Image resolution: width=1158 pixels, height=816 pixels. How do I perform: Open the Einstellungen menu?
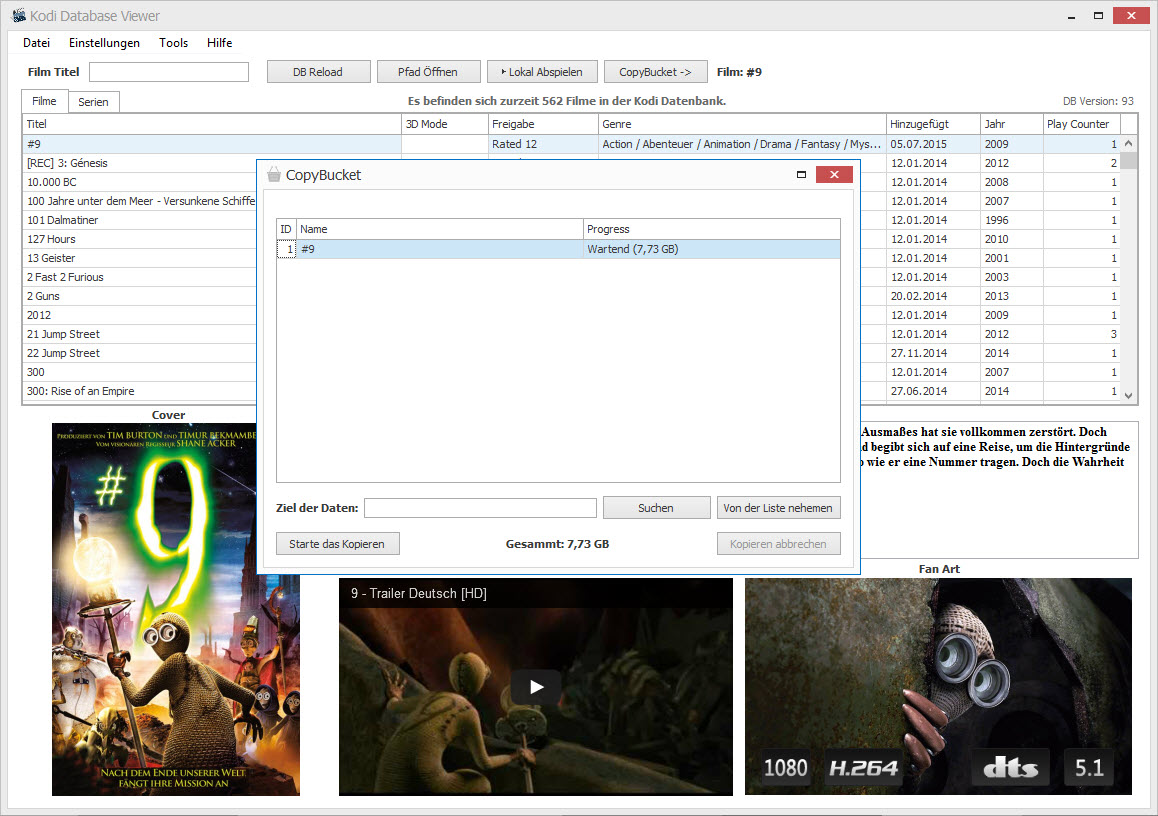point(104,43)
